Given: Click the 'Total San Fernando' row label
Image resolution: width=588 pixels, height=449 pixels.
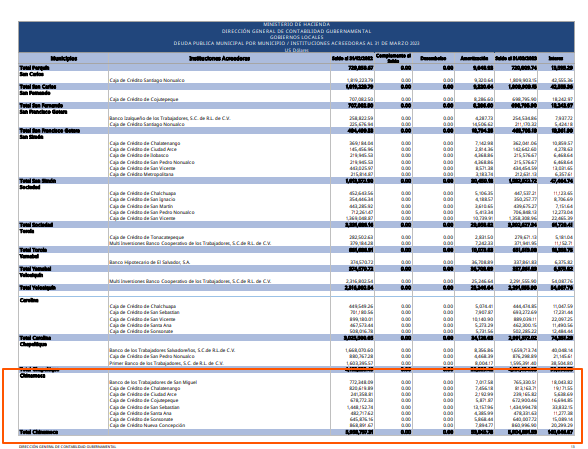Looking at the screenshot, I should coord(41,106).
